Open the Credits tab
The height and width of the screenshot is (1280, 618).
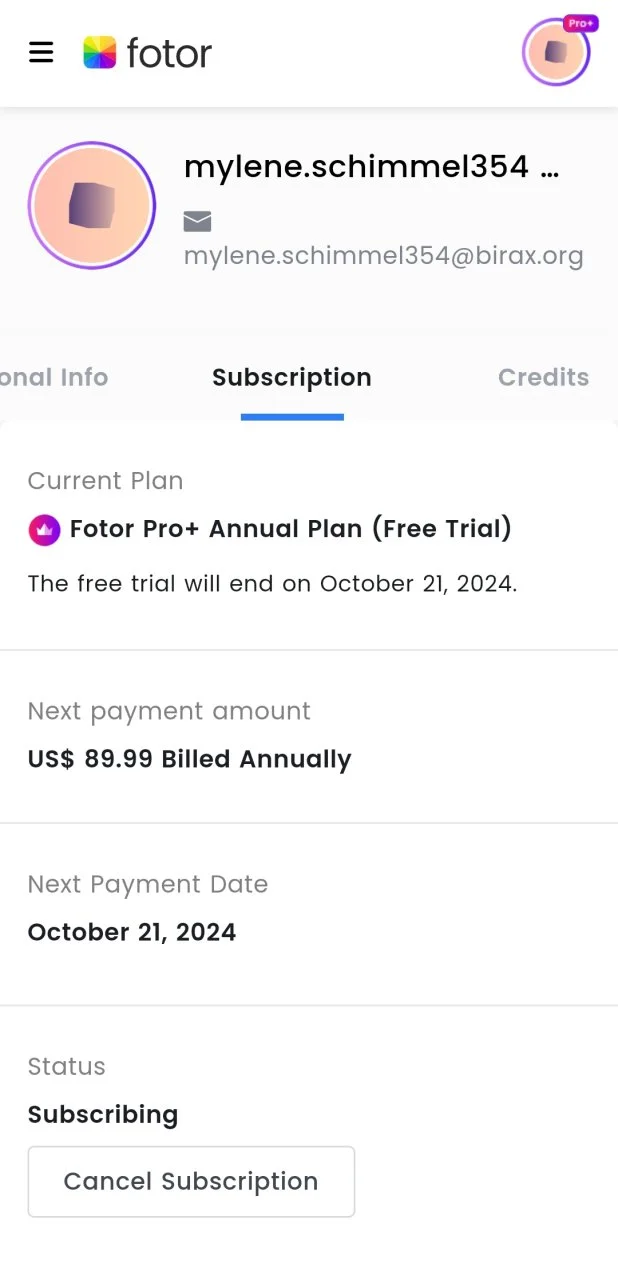click(543, 377)
